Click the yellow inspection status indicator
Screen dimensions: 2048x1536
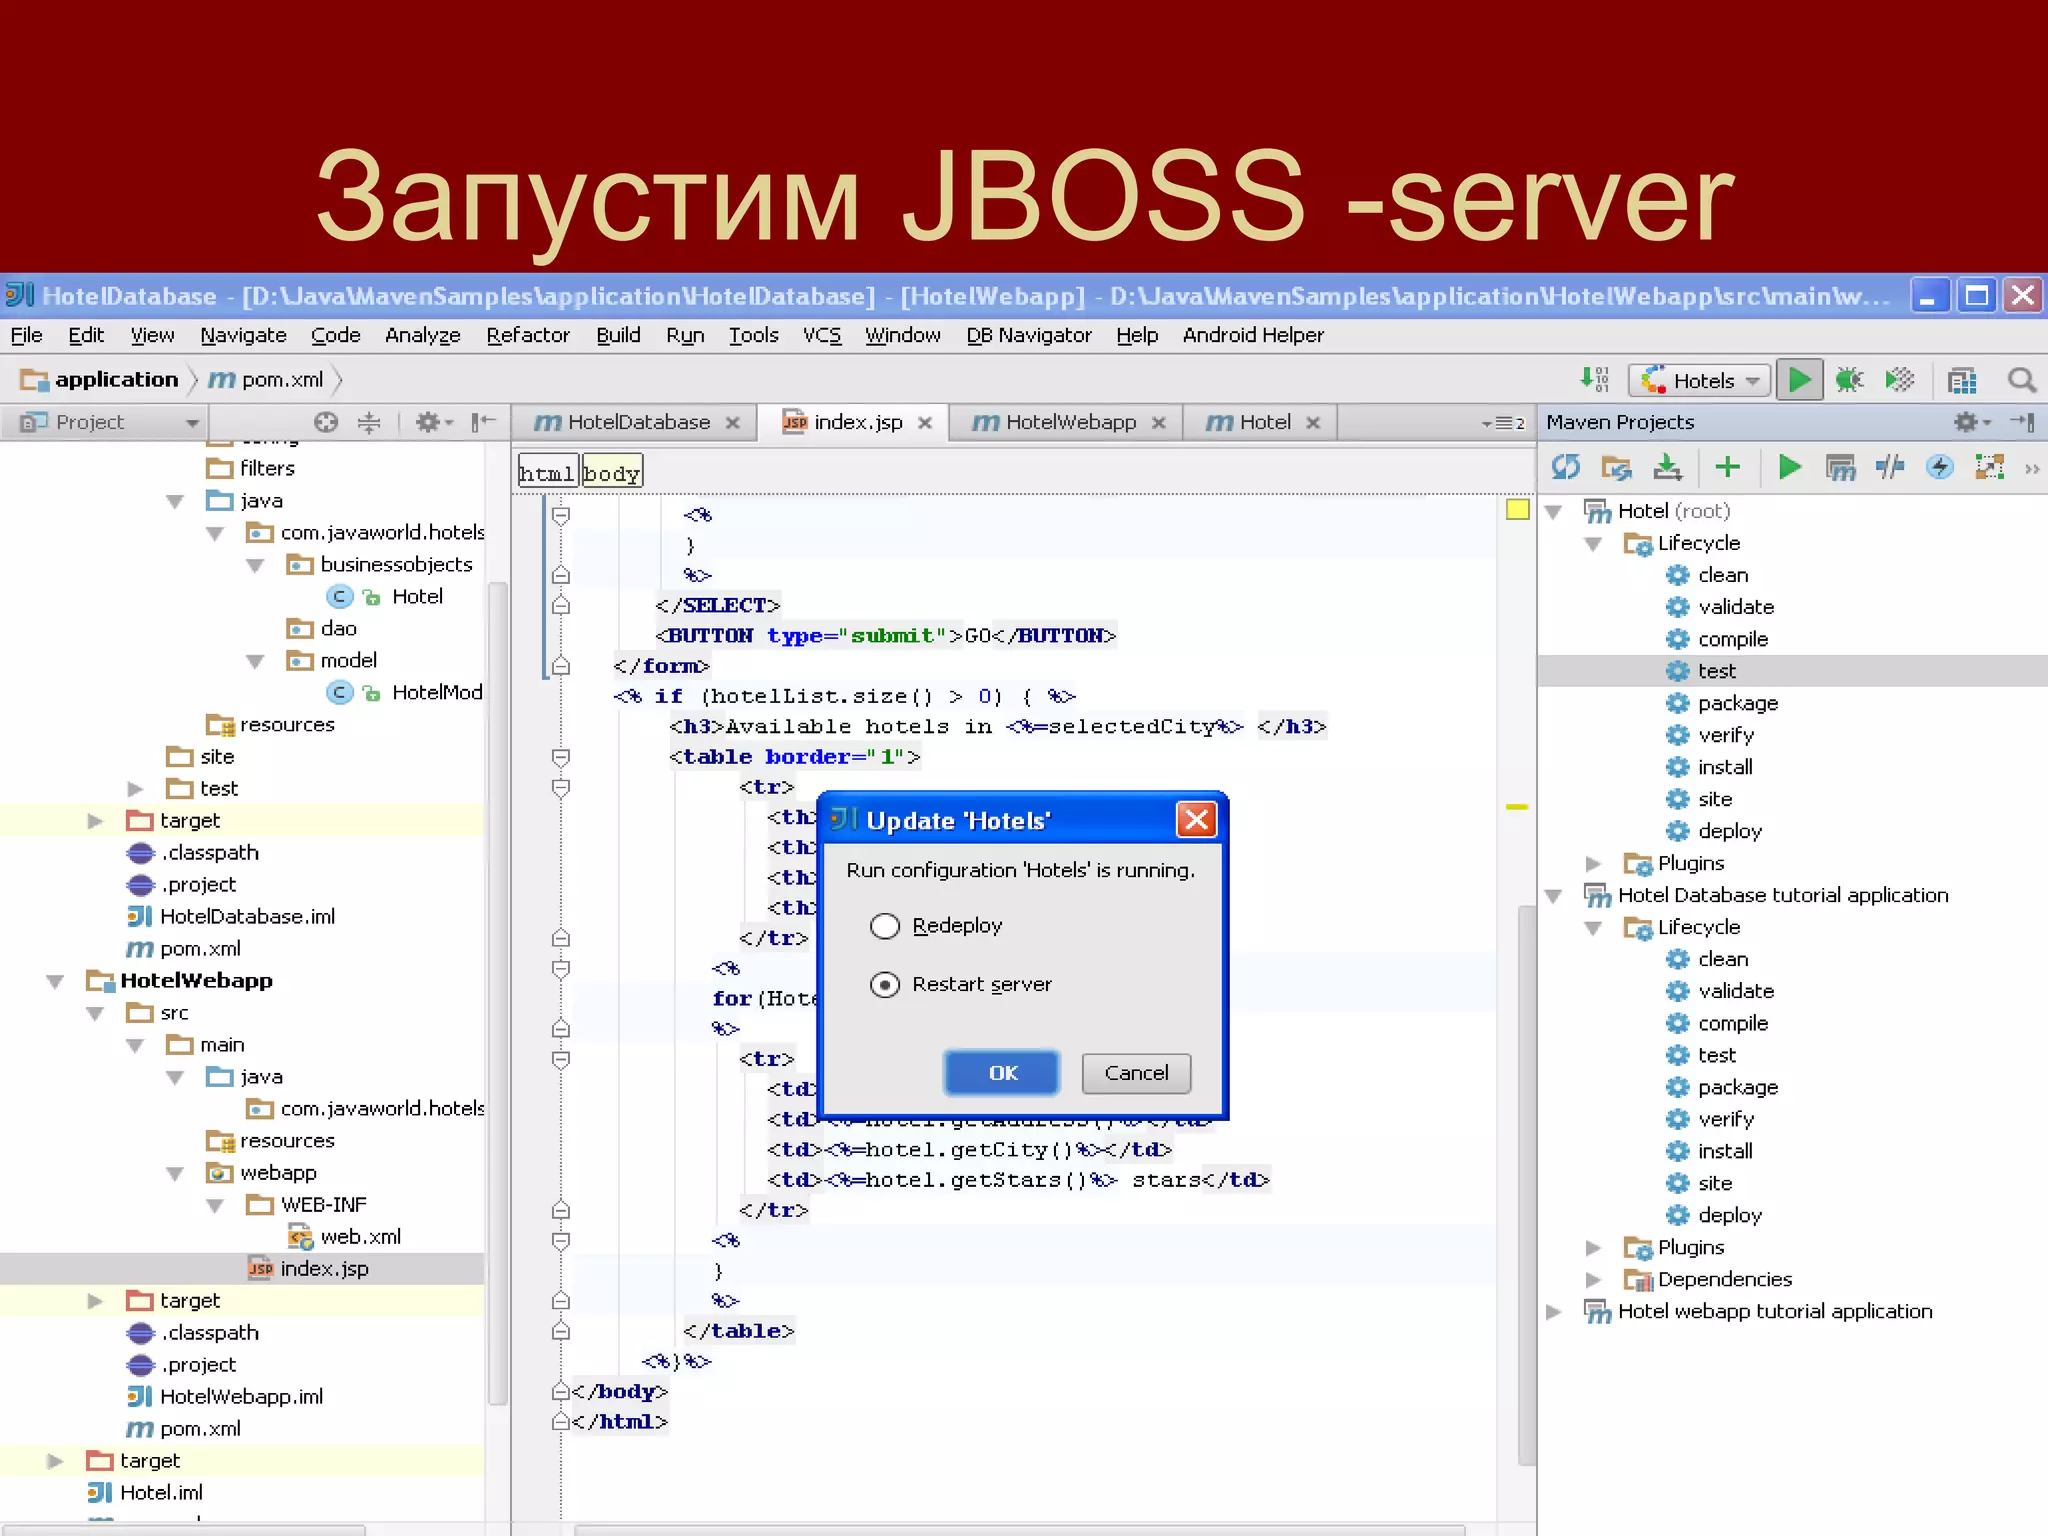[1517, 510]
